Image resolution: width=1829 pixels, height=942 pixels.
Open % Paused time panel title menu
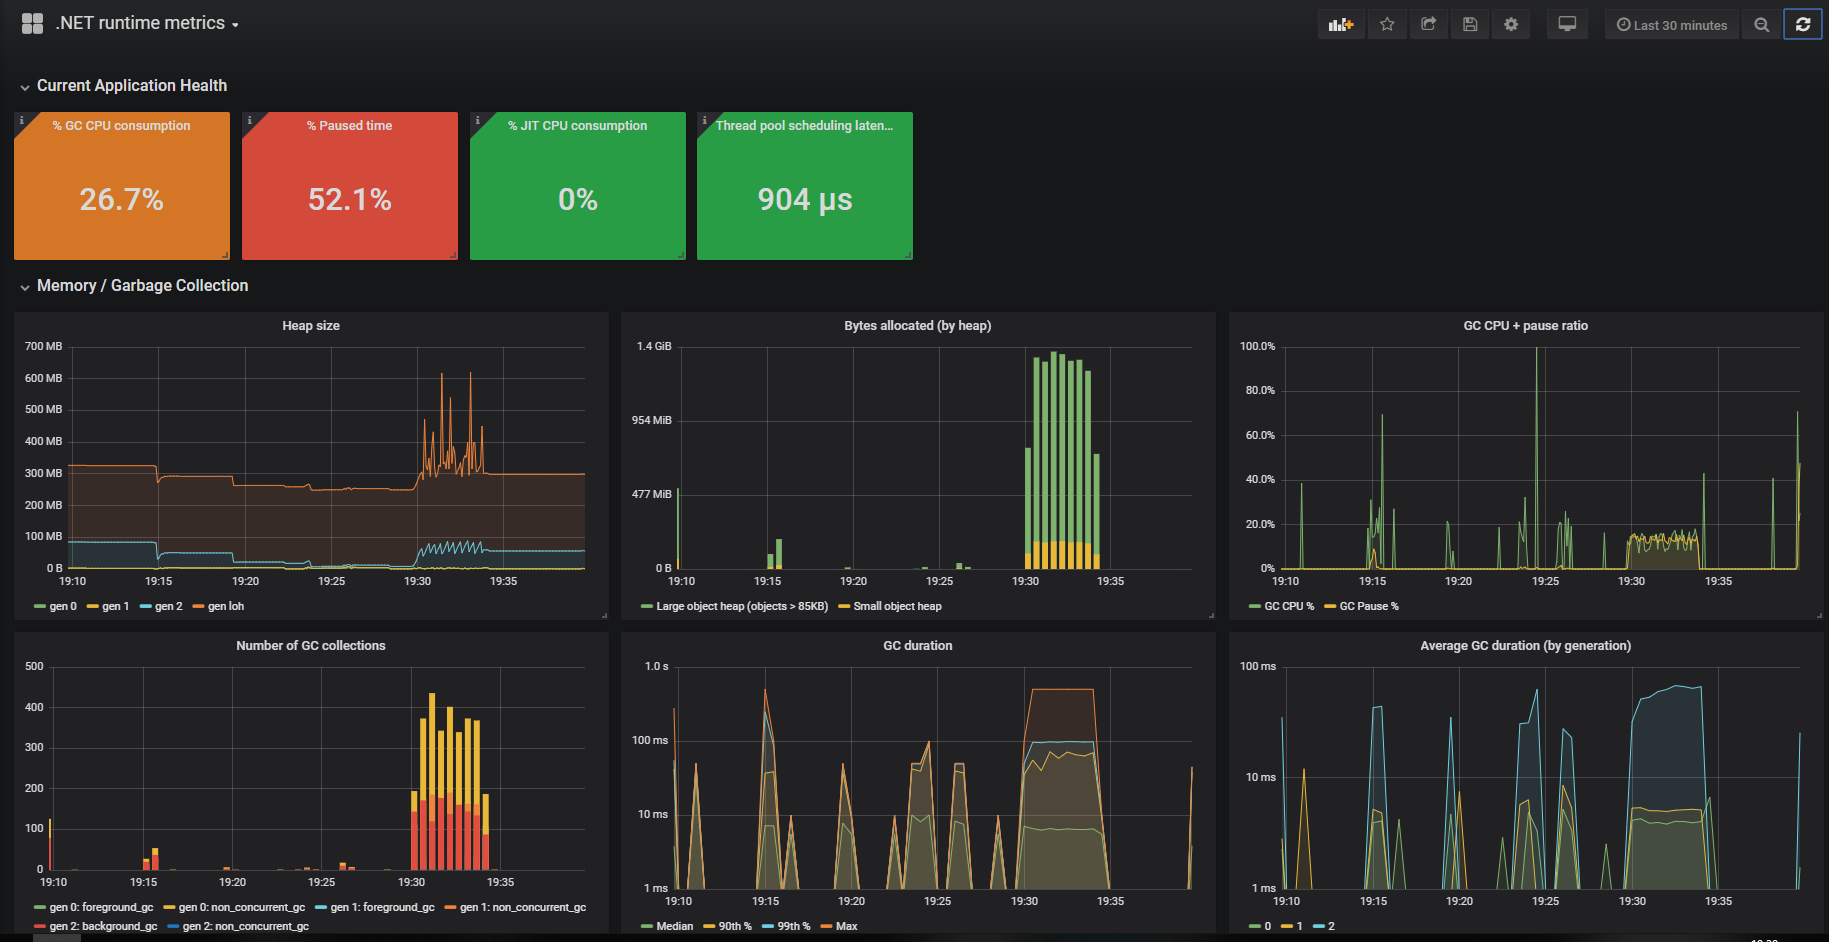pos(349,126)
